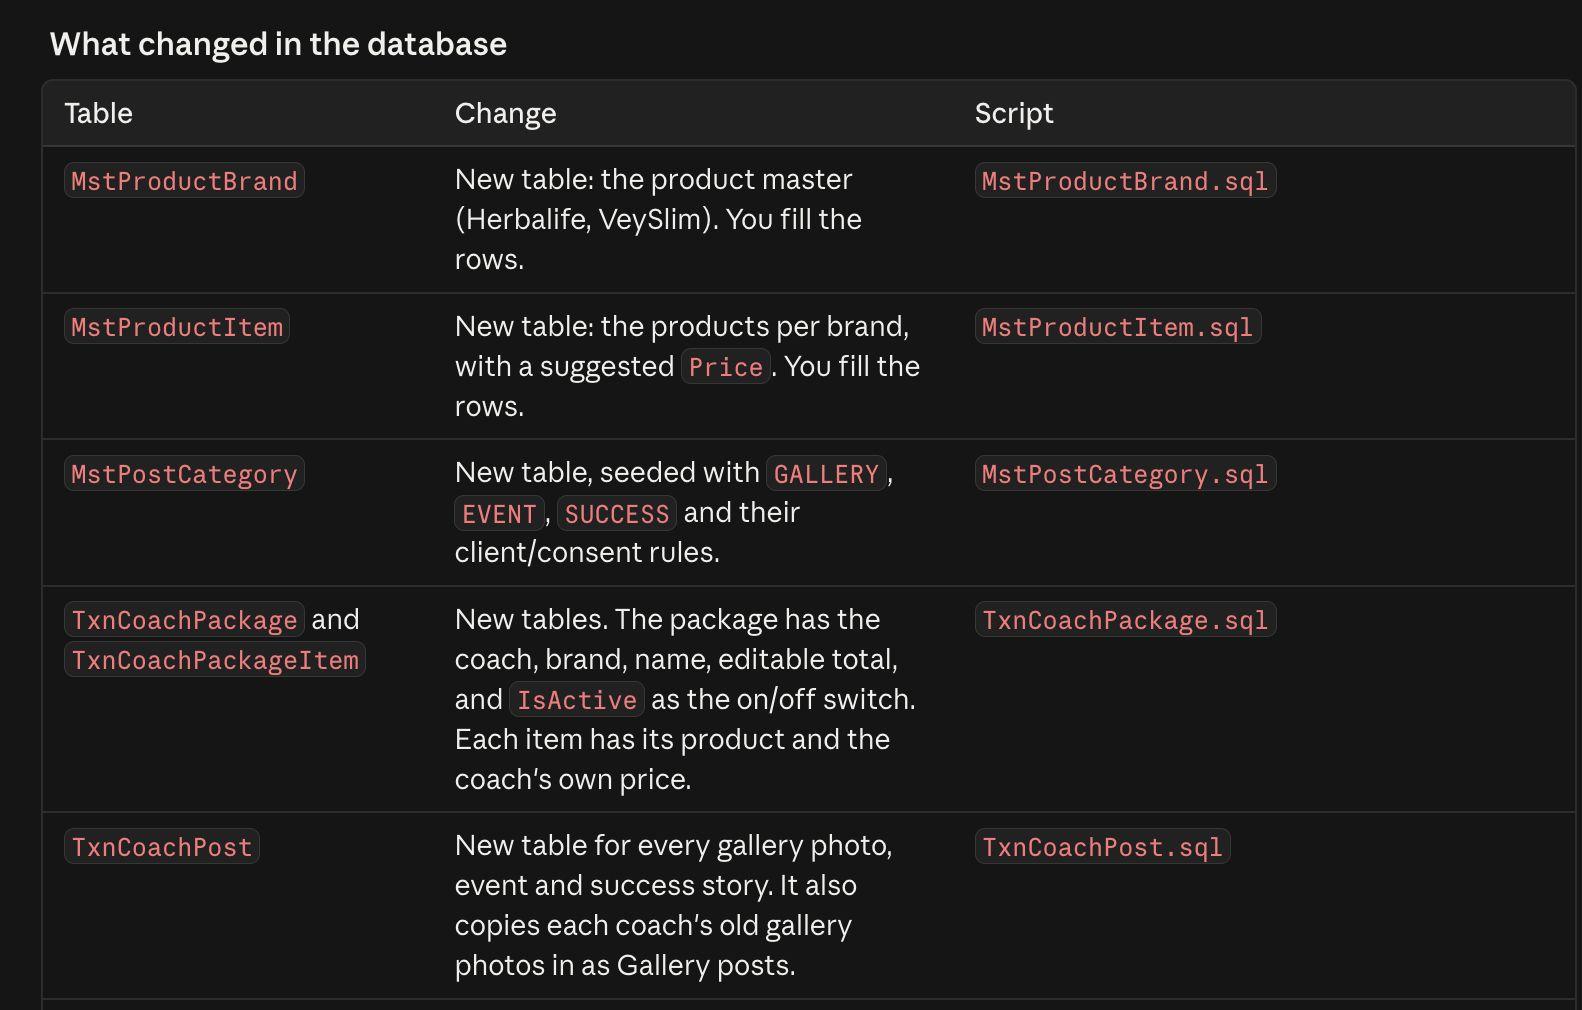1582x1010 pixels.
Task: Select the MstProductBrand table name cell
Action: (x=184, y=181)
